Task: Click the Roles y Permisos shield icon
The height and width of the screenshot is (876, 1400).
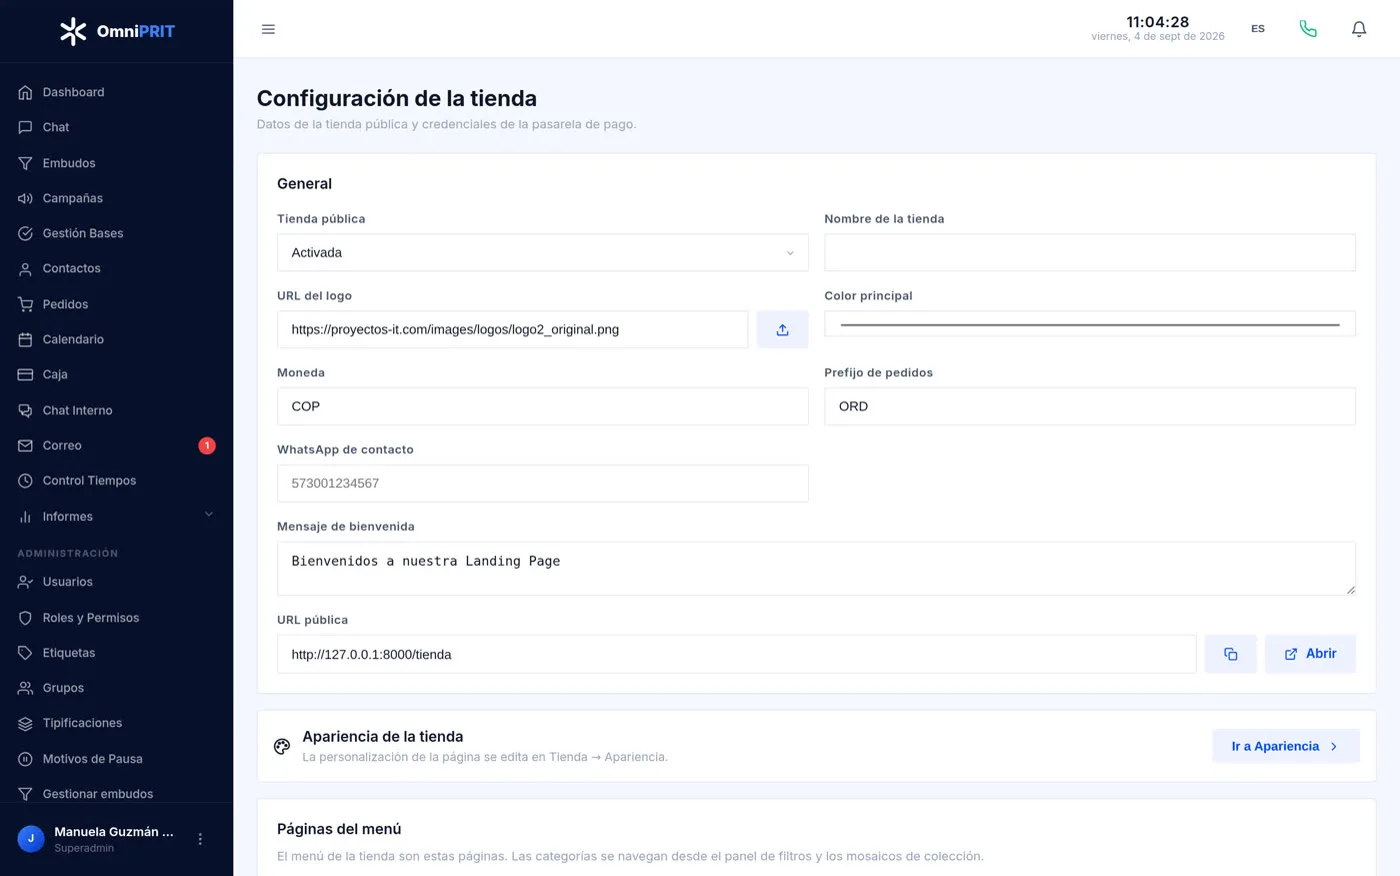Action: [x=26, y=618]
